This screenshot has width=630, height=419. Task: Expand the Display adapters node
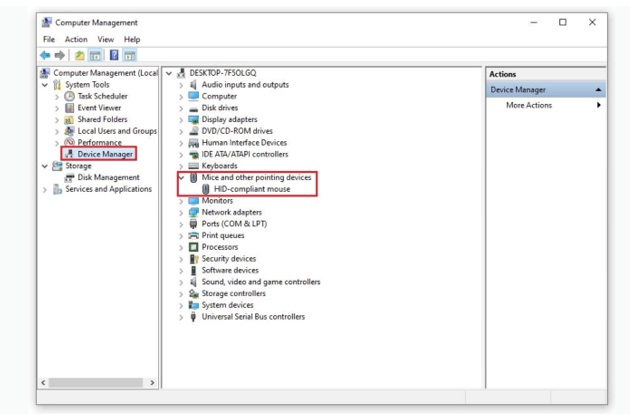[181, 120]
